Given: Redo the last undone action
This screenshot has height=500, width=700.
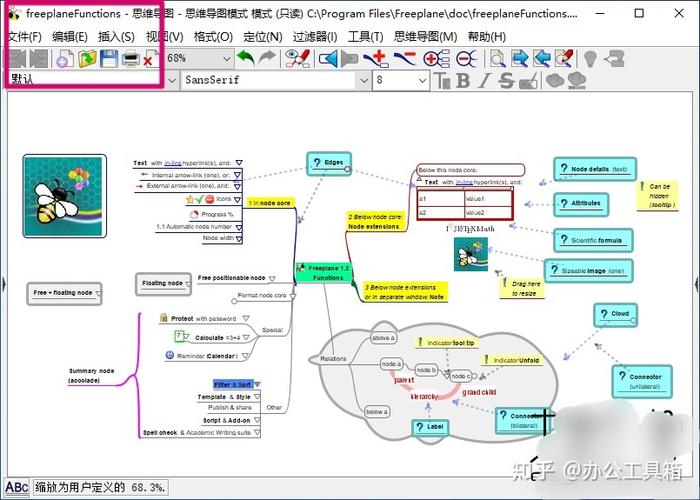Looking at the screenshot, I should [x=267, y=58].
